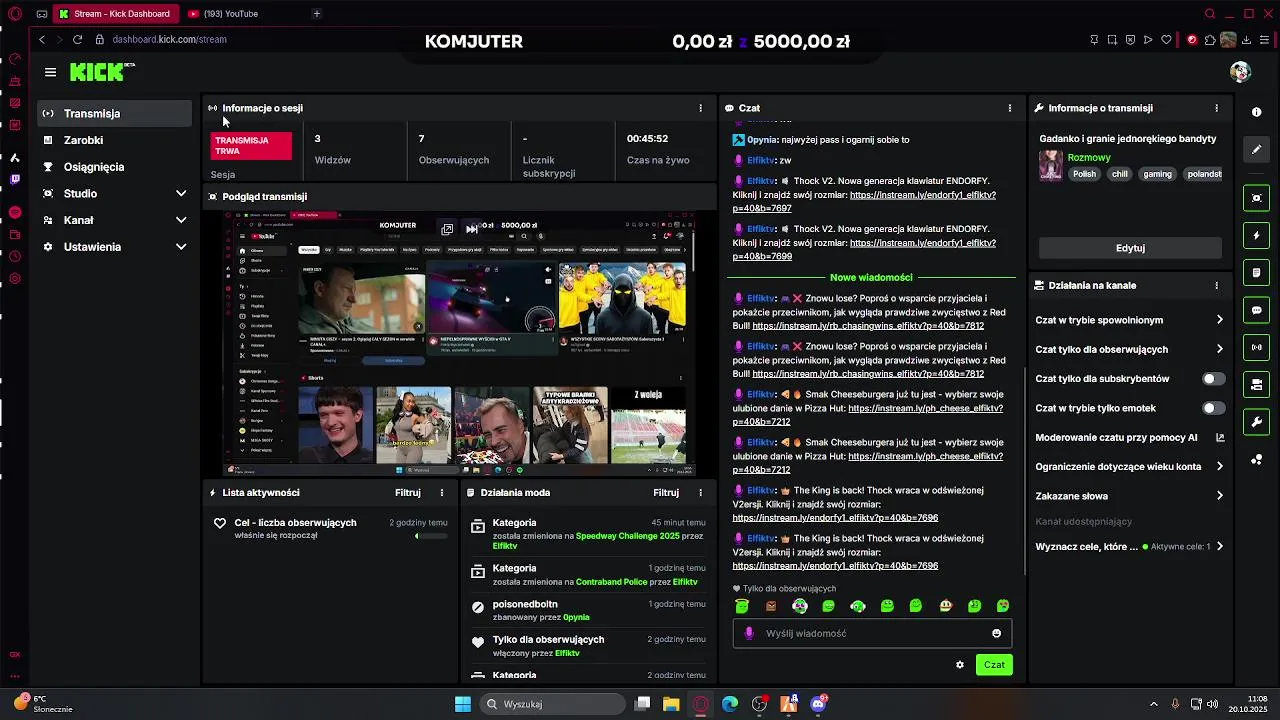Open Wyznacz cele goals chevron
This screenshot has height=720, width=1280.
(1220, 547)
